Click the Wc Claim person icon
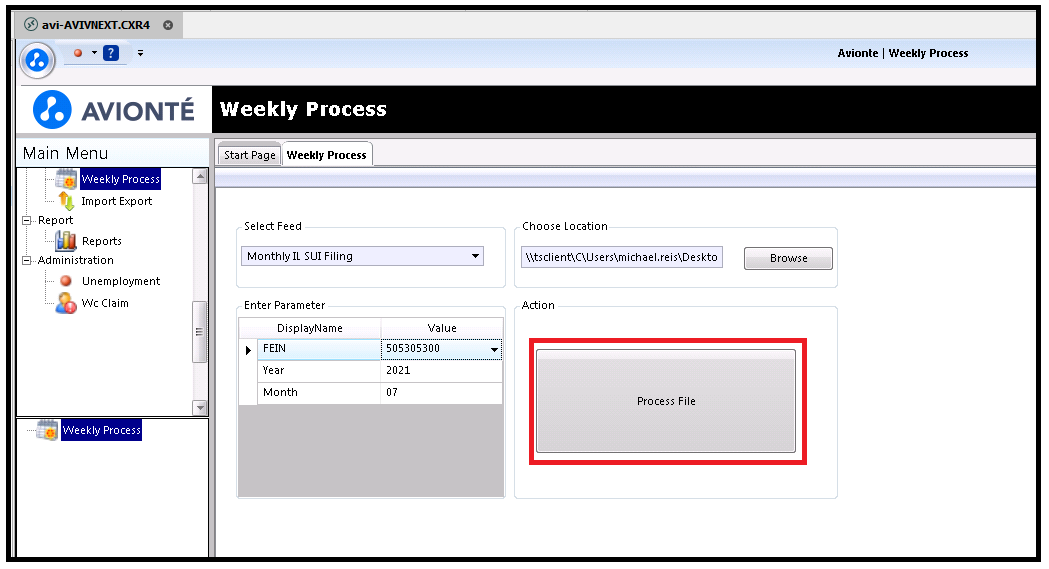This screenshot has height=569, width=1049. pyautogui.click(x=66, y=303)
